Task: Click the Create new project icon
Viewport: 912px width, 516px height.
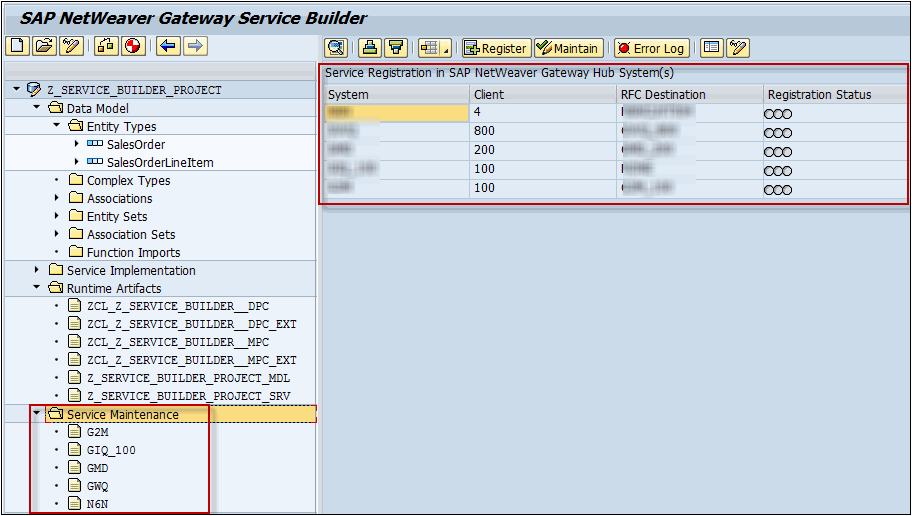Action: click(17, 46)
